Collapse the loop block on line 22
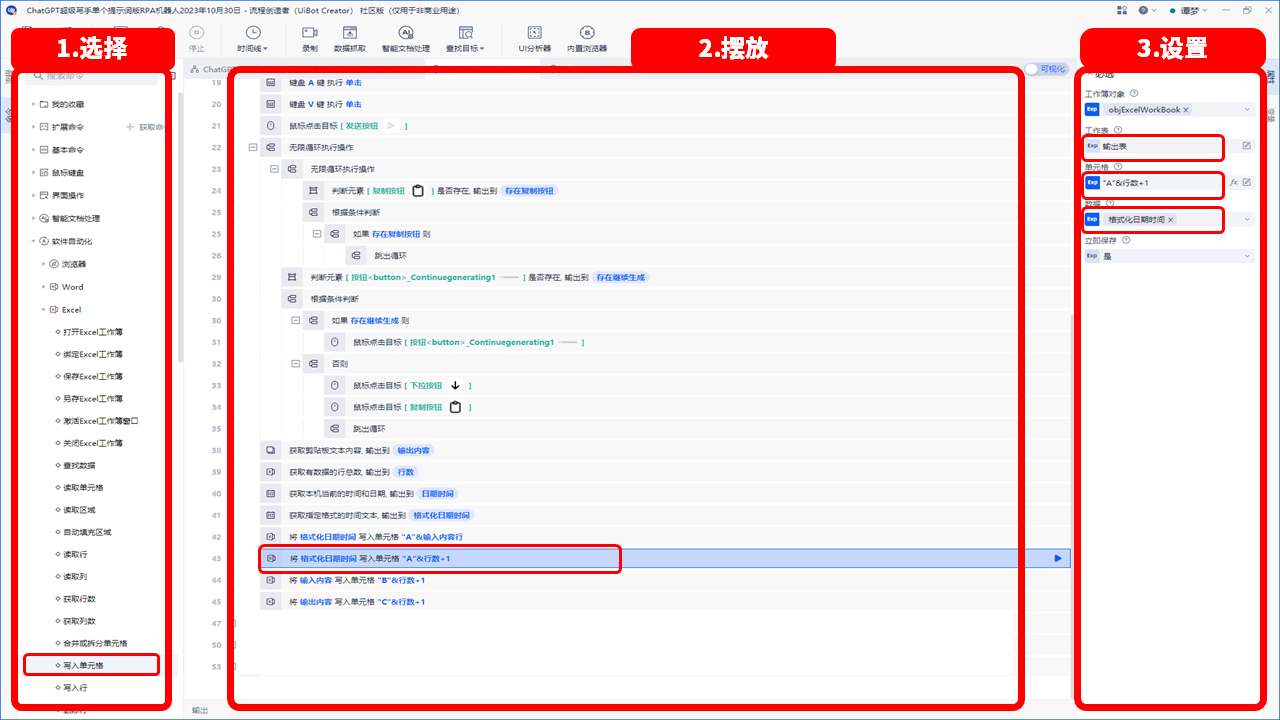Image resolution: width=1280 pixels, height=720 pixels. click(253, 147)
